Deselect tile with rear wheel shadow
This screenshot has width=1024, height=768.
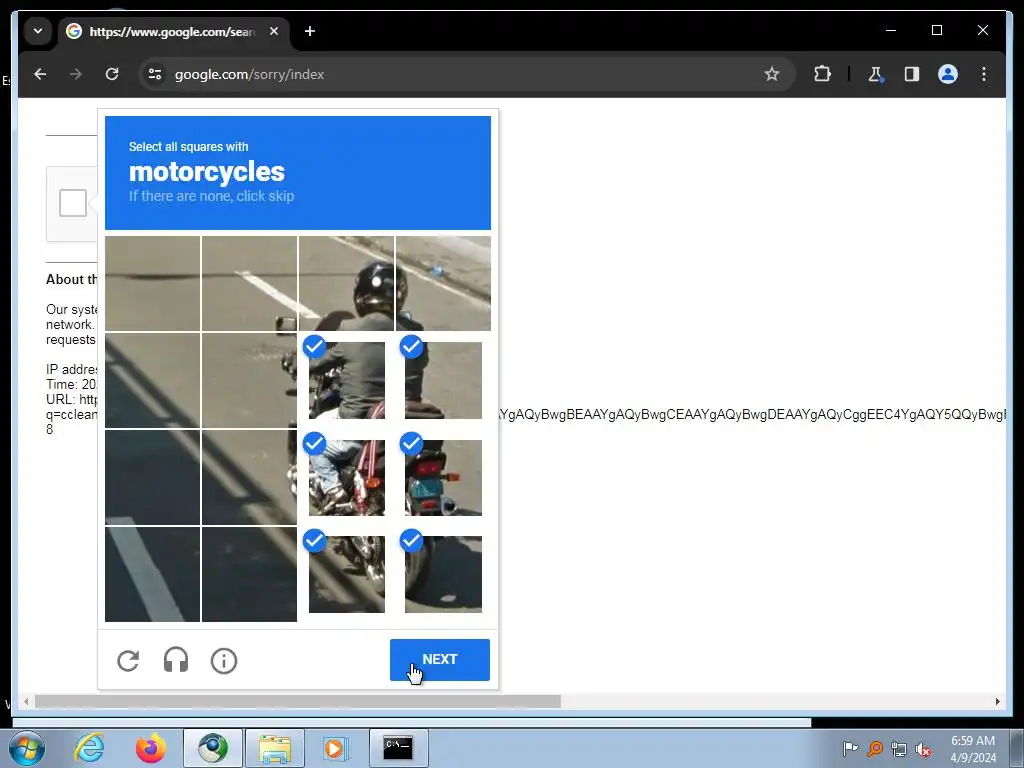click(443, 574)
